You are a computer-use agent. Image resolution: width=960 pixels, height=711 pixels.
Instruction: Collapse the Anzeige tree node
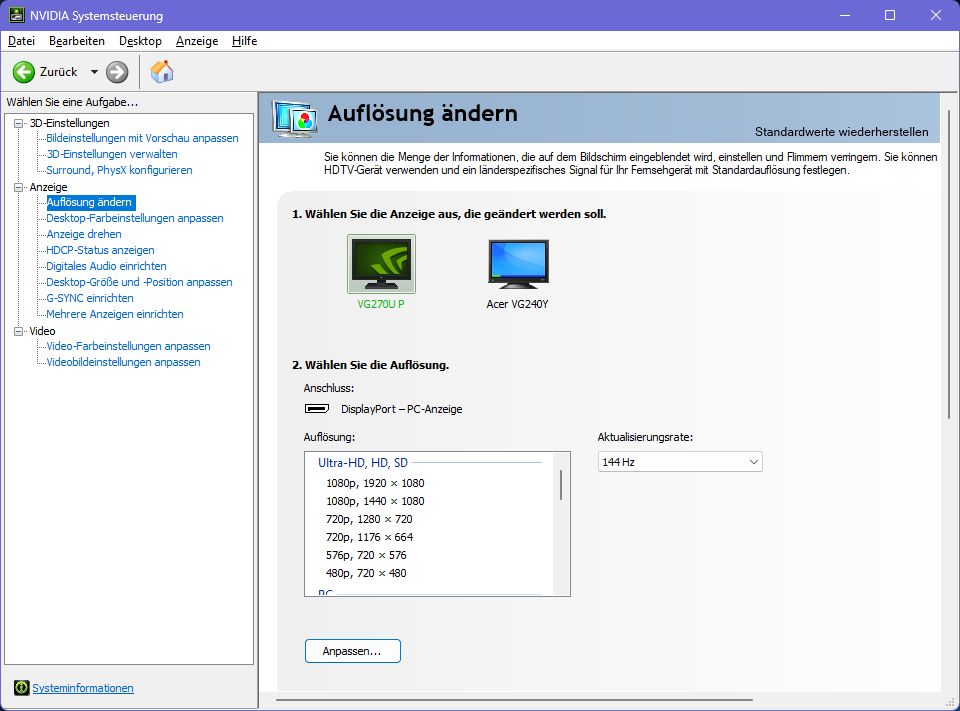pos(19,187)
